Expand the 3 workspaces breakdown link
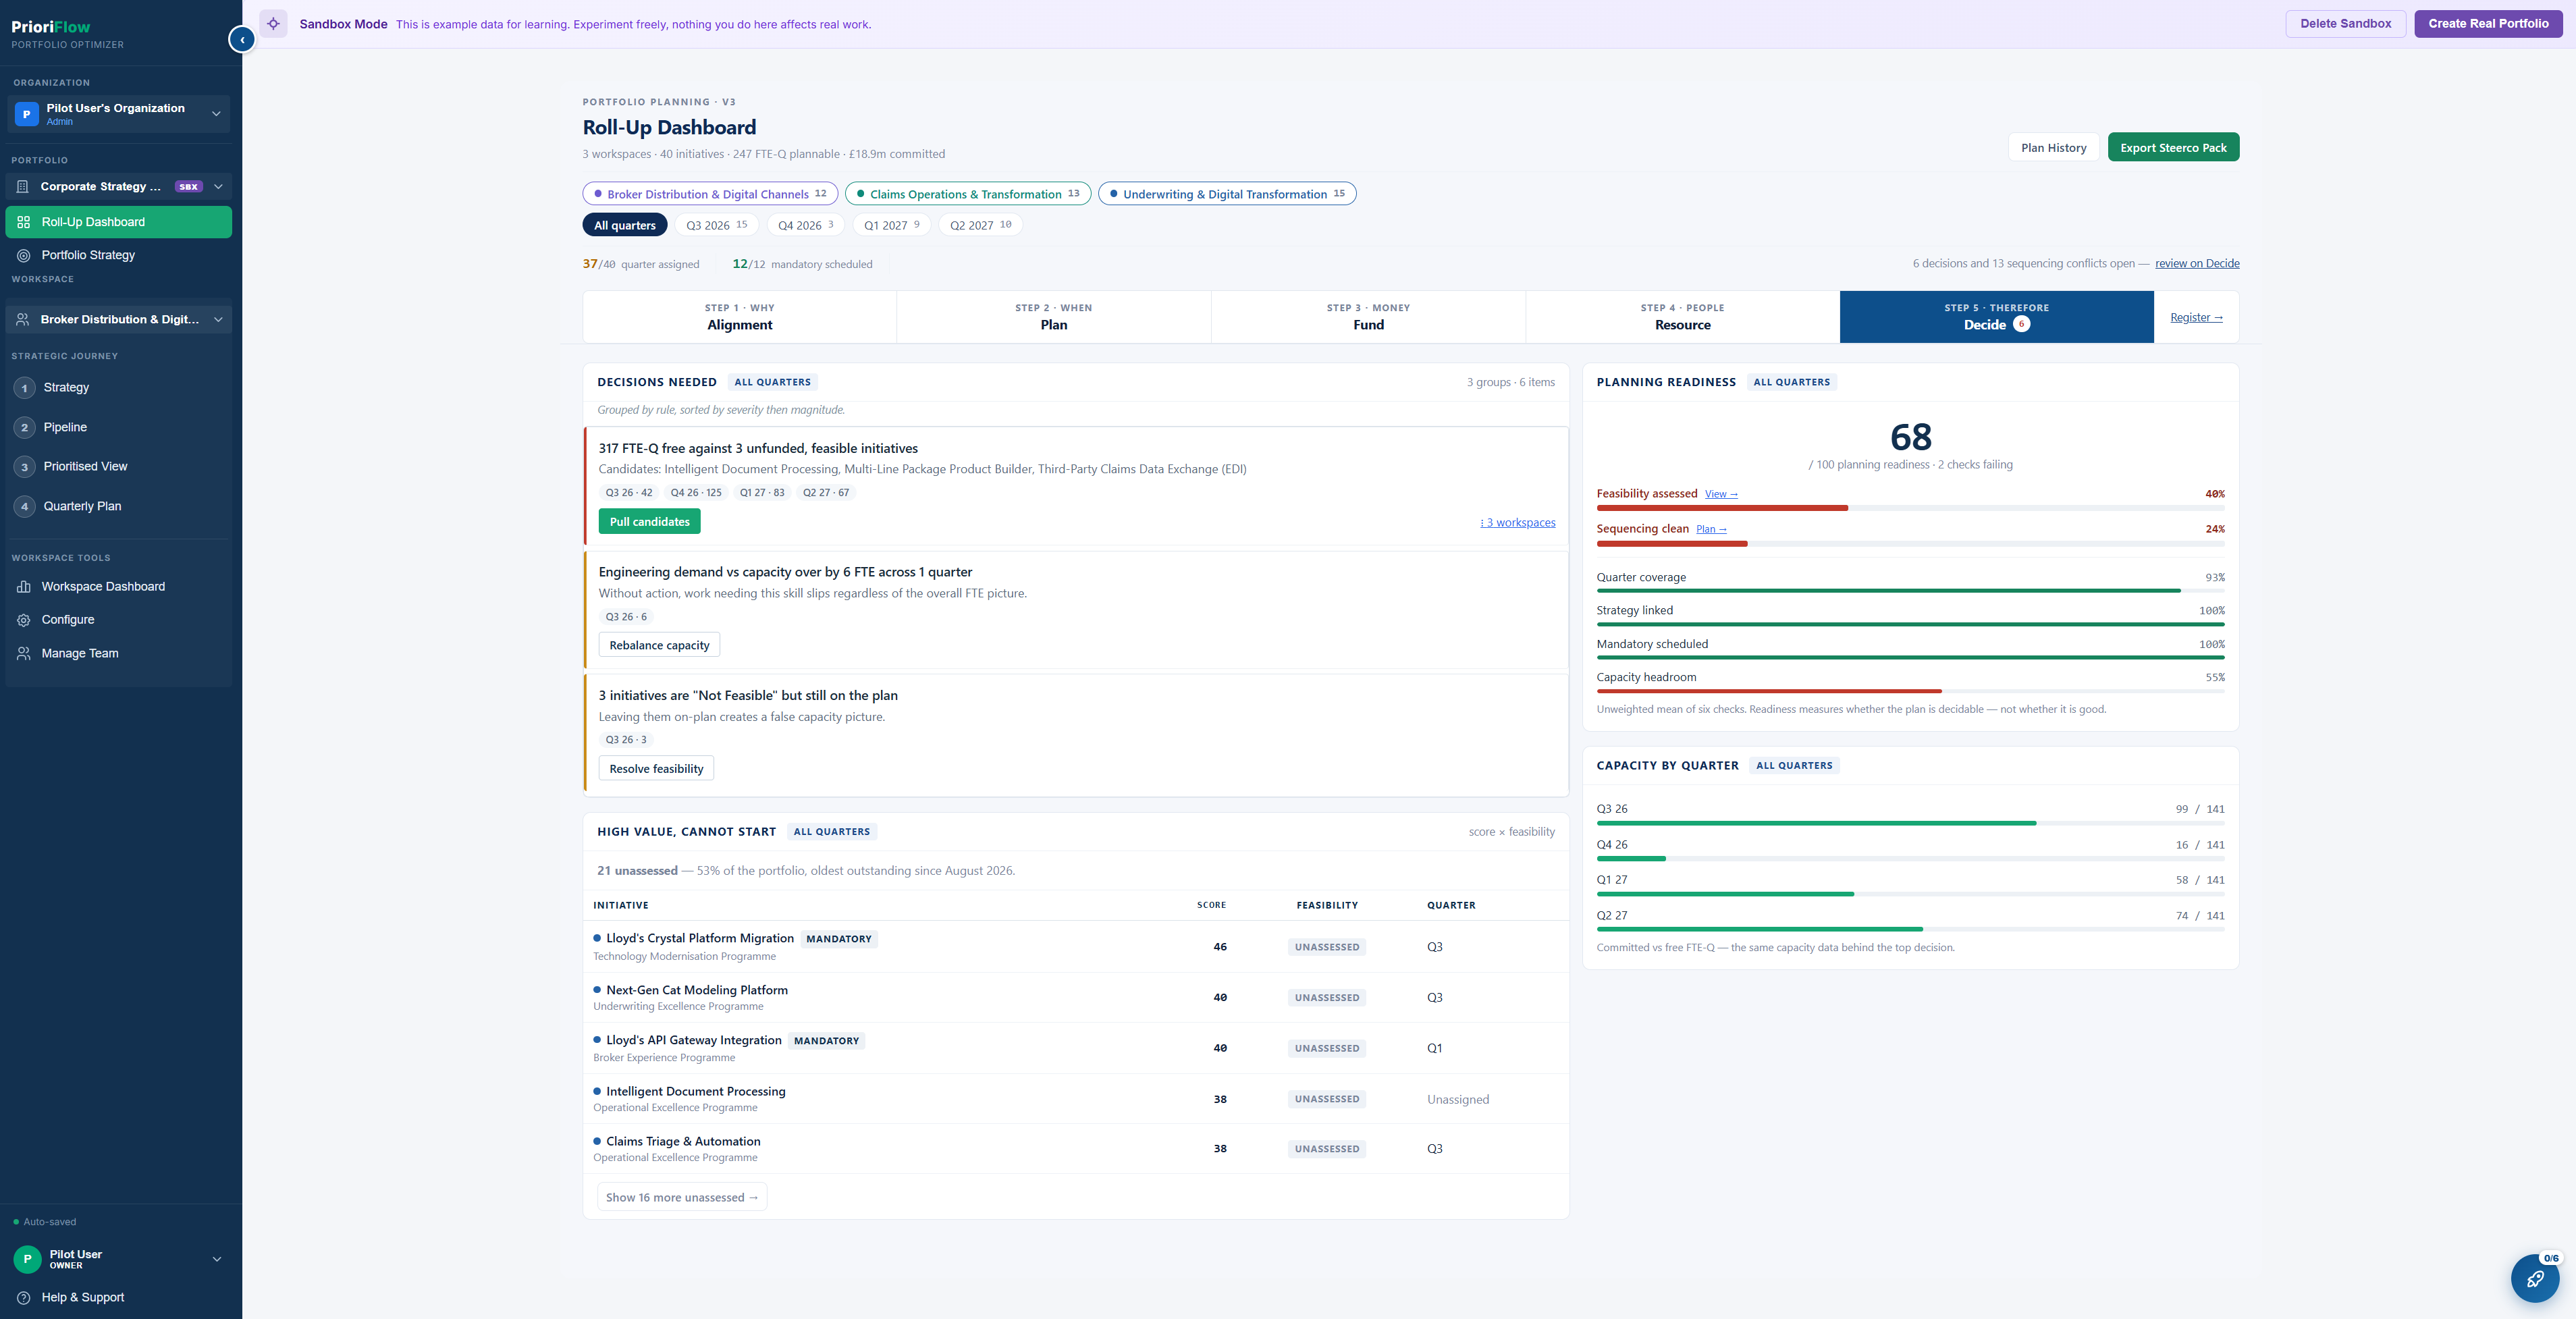Screen dimensions: 2576x1319 pos(1518,523)
